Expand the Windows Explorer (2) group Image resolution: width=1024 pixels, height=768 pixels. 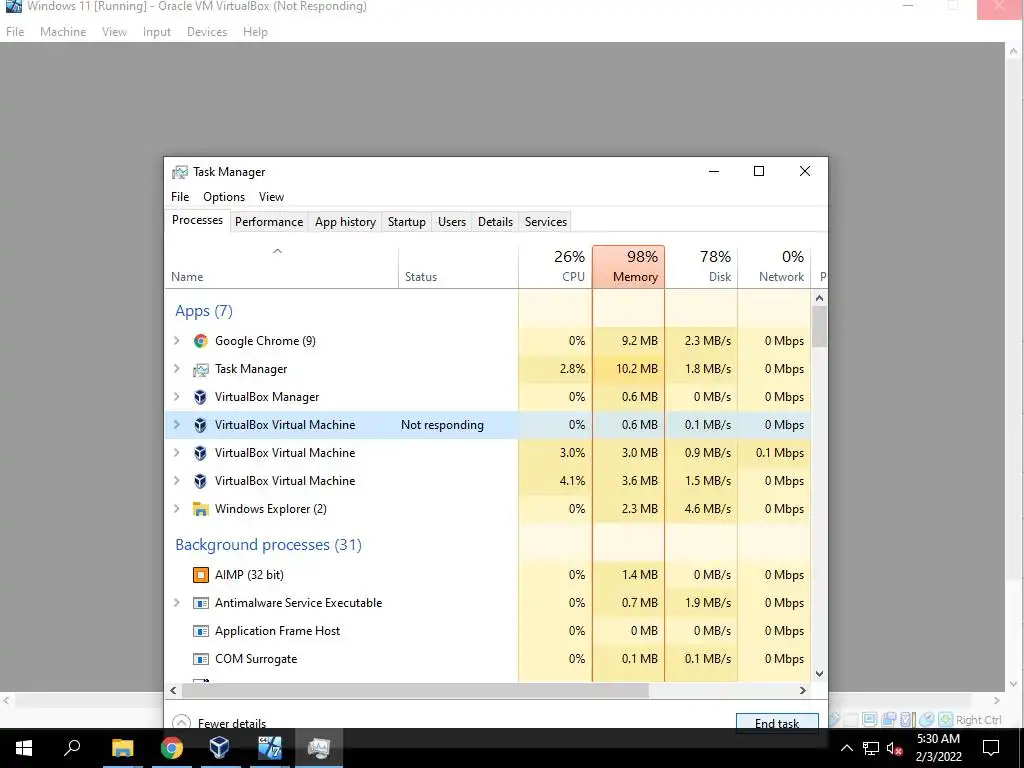pos(176,509)
